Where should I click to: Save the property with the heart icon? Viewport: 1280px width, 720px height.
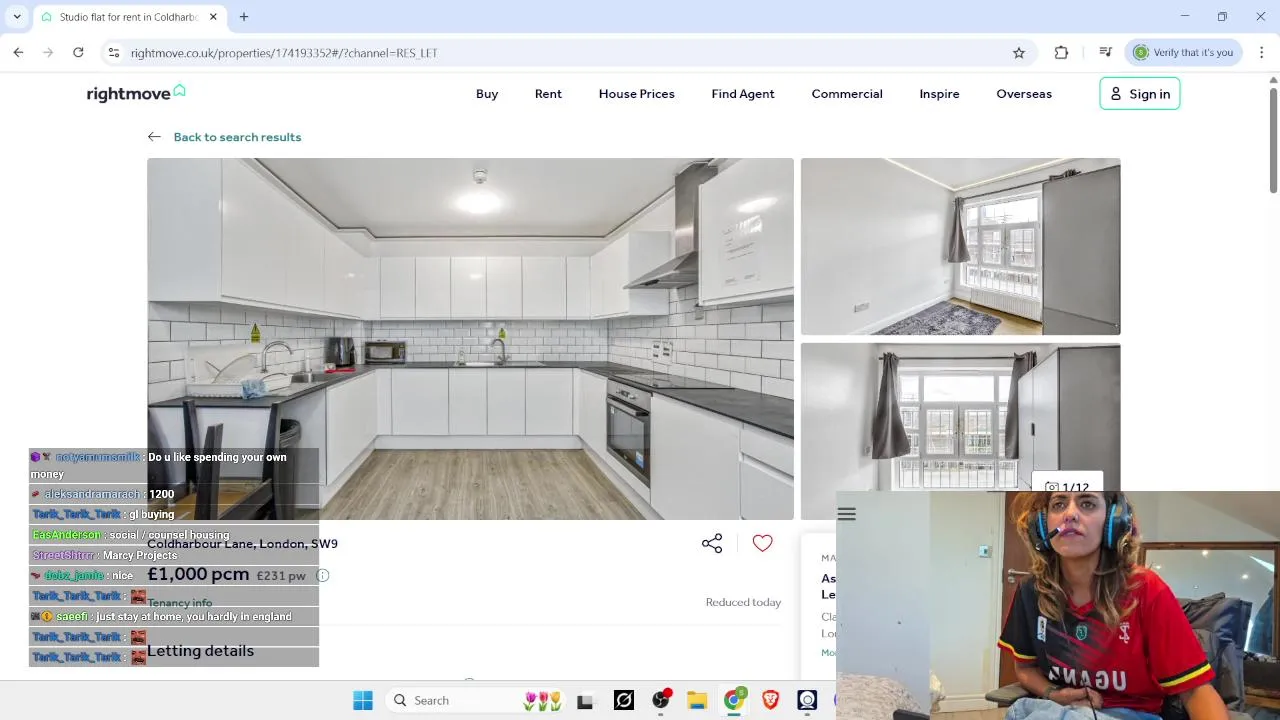tap(763, 543)
